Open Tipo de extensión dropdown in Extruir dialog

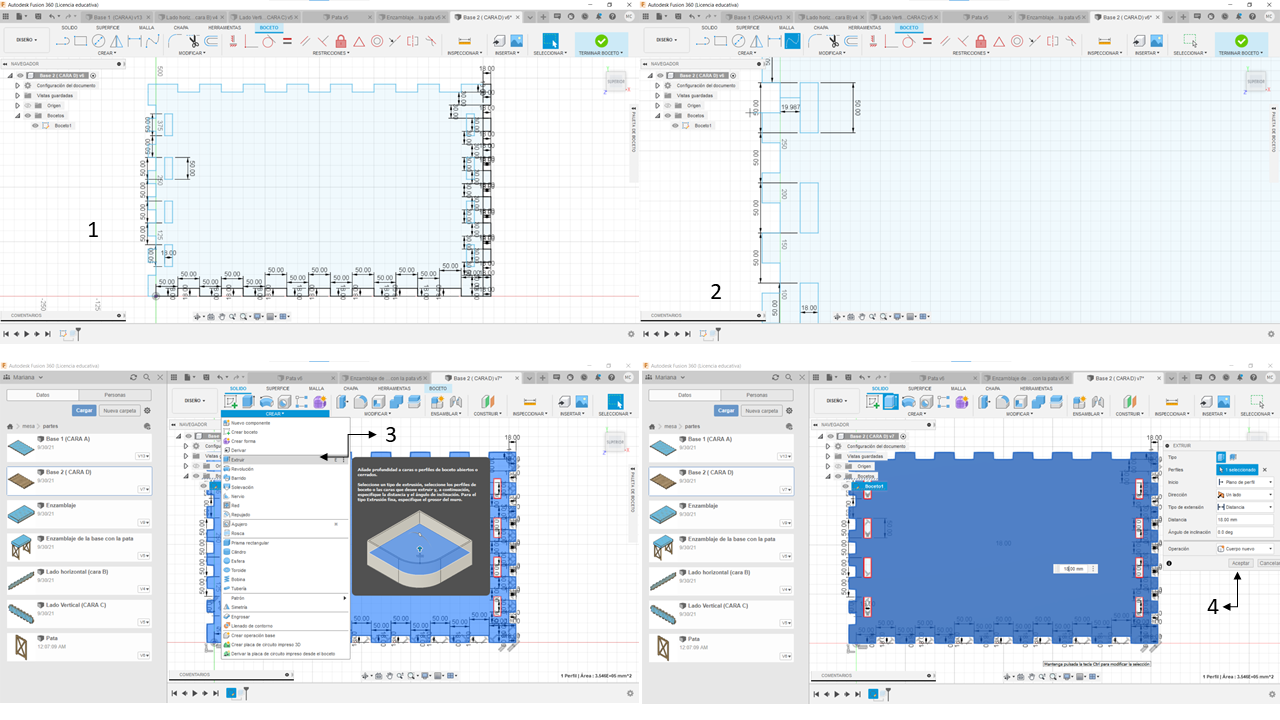tap(1246, 507)
